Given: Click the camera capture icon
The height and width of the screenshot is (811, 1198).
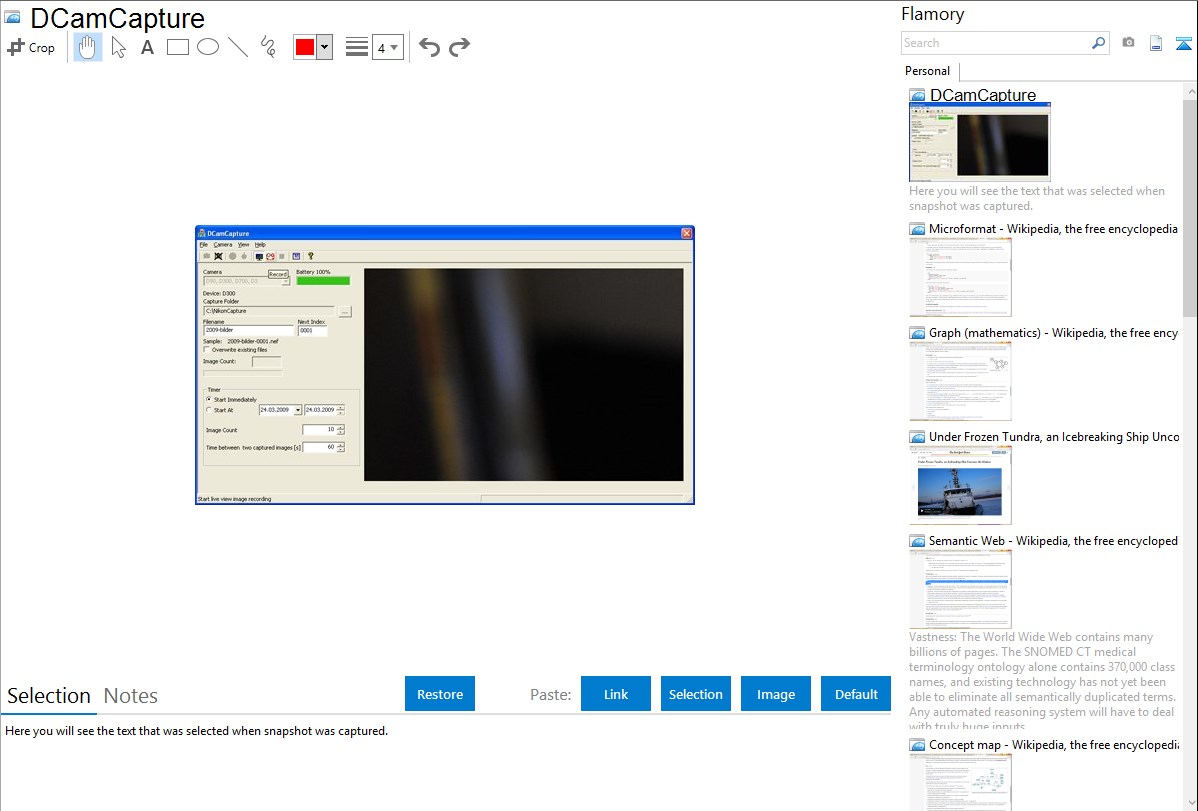Looking at the screenshot, I should coord(1128,43).
